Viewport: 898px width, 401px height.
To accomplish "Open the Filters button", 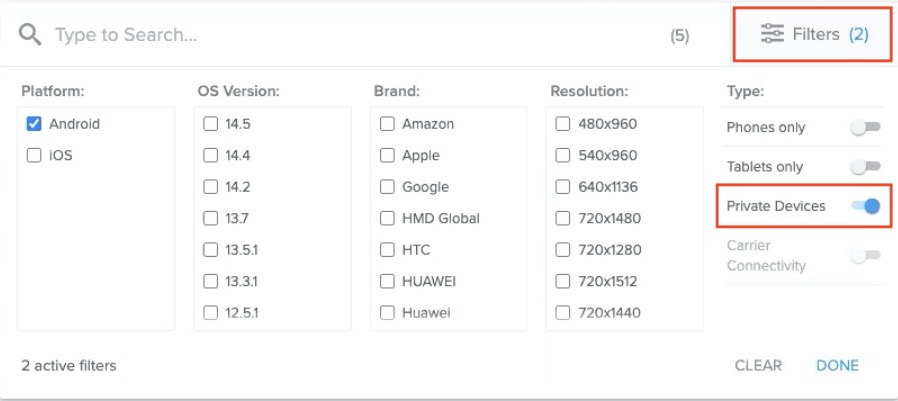I will (813, 35).
